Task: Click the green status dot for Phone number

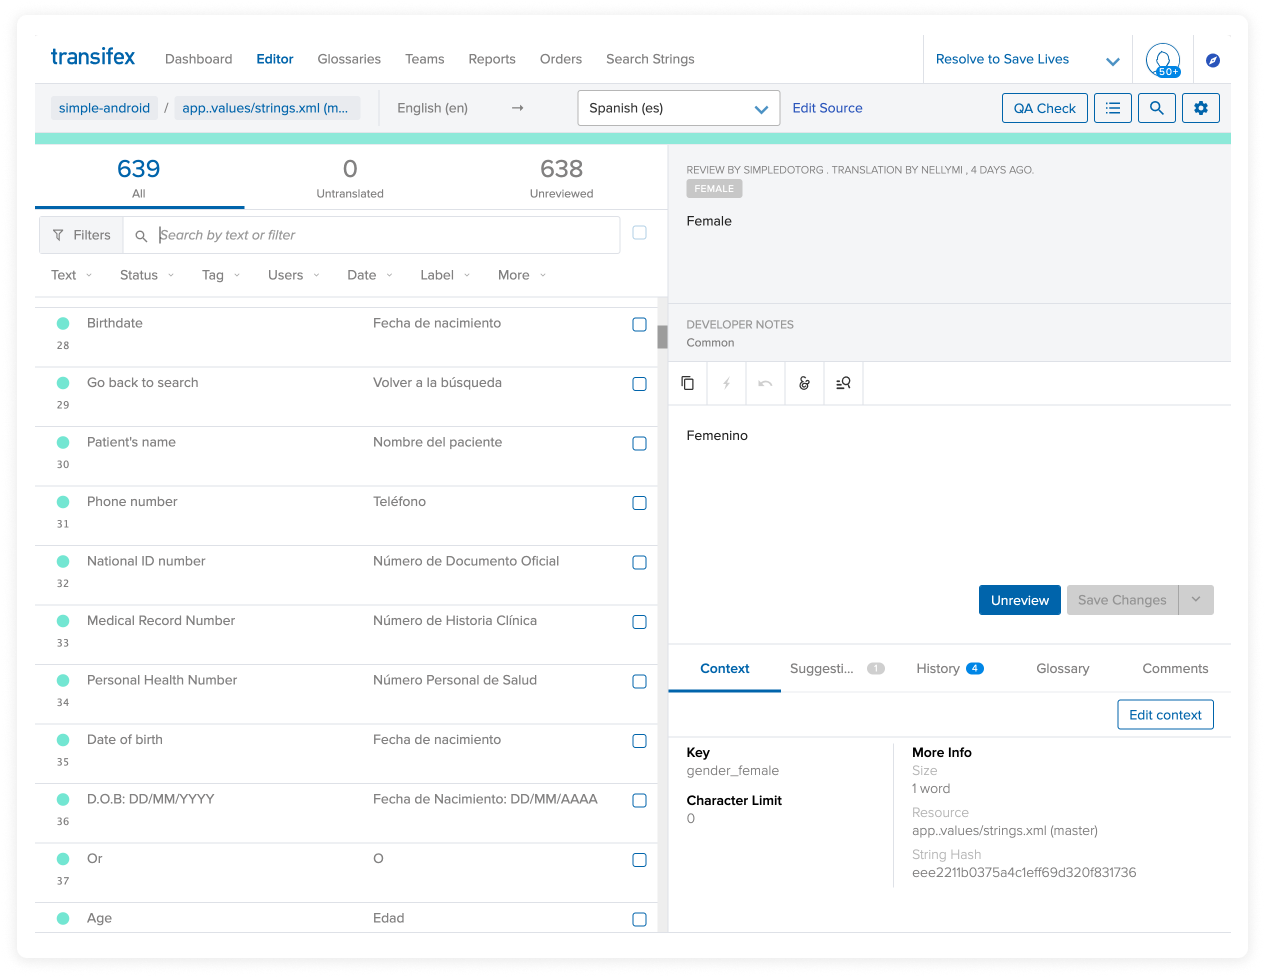Action: [63, 502]
